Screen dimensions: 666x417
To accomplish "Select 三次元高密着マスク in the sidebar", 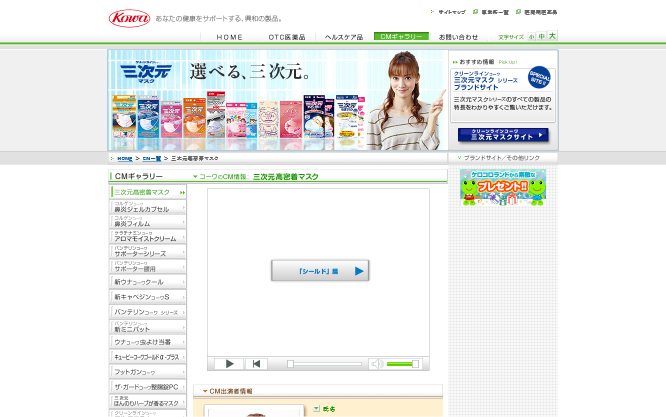I will pyautogui.click(x=148, y=192).
